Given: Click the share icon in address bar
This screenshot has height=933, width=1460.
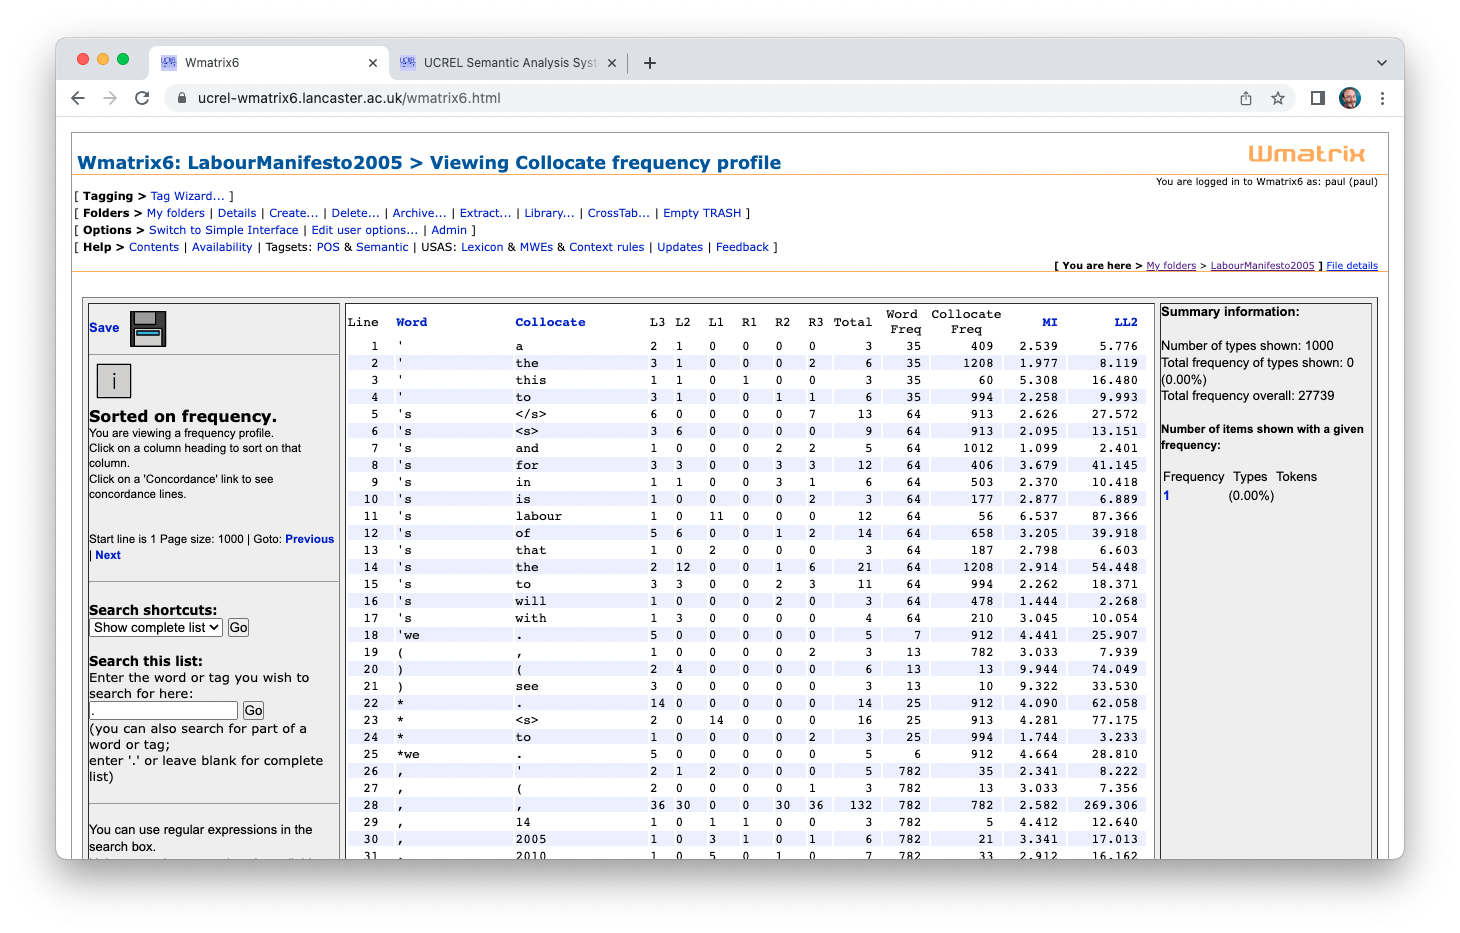Looking at the screenshot, I should [1246, 98].
